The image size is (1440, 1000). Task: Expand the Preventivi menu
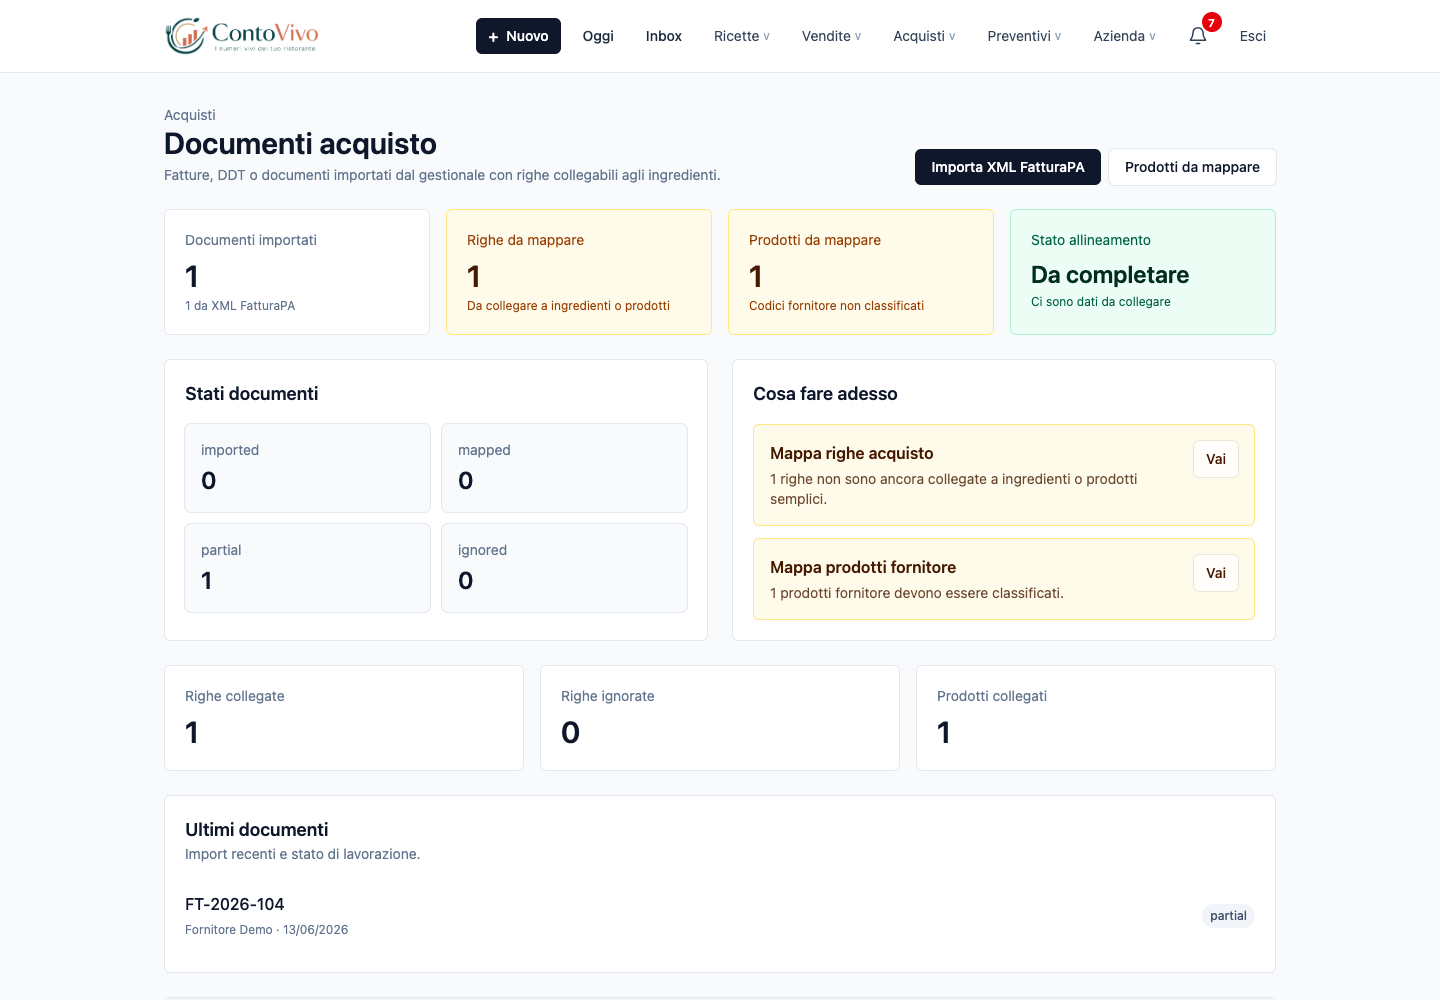pos(1024,36)
